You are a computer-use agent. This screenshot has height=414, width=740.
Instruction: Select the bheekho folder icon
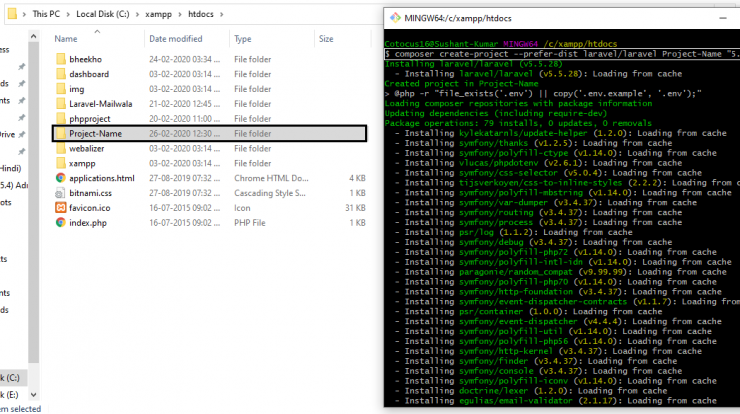61,59
